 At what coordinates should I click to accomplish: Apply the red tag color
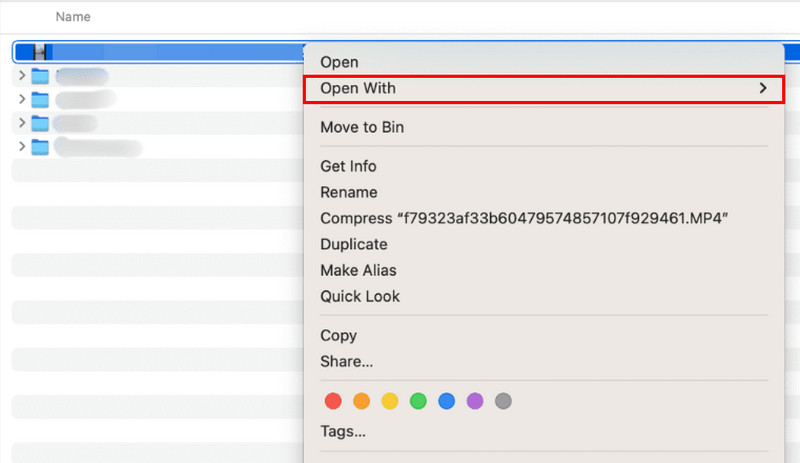(333, 401)
